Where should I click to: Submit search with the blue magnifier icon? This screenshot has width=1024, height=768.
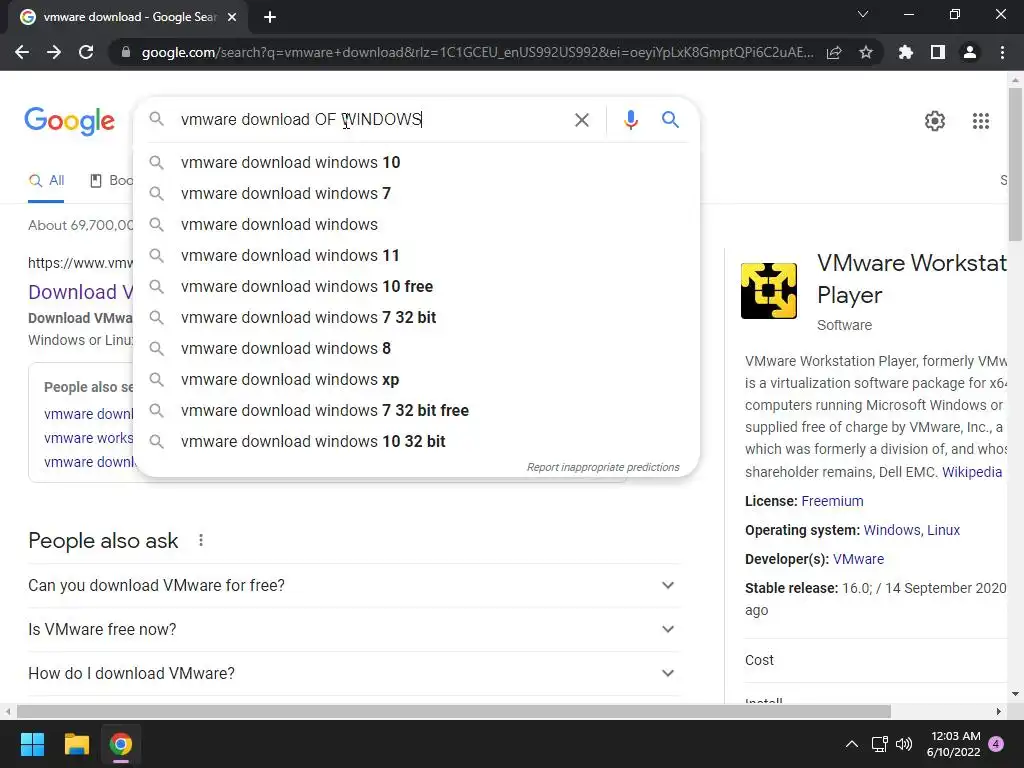pyautogui.click(x=670, y=120)
